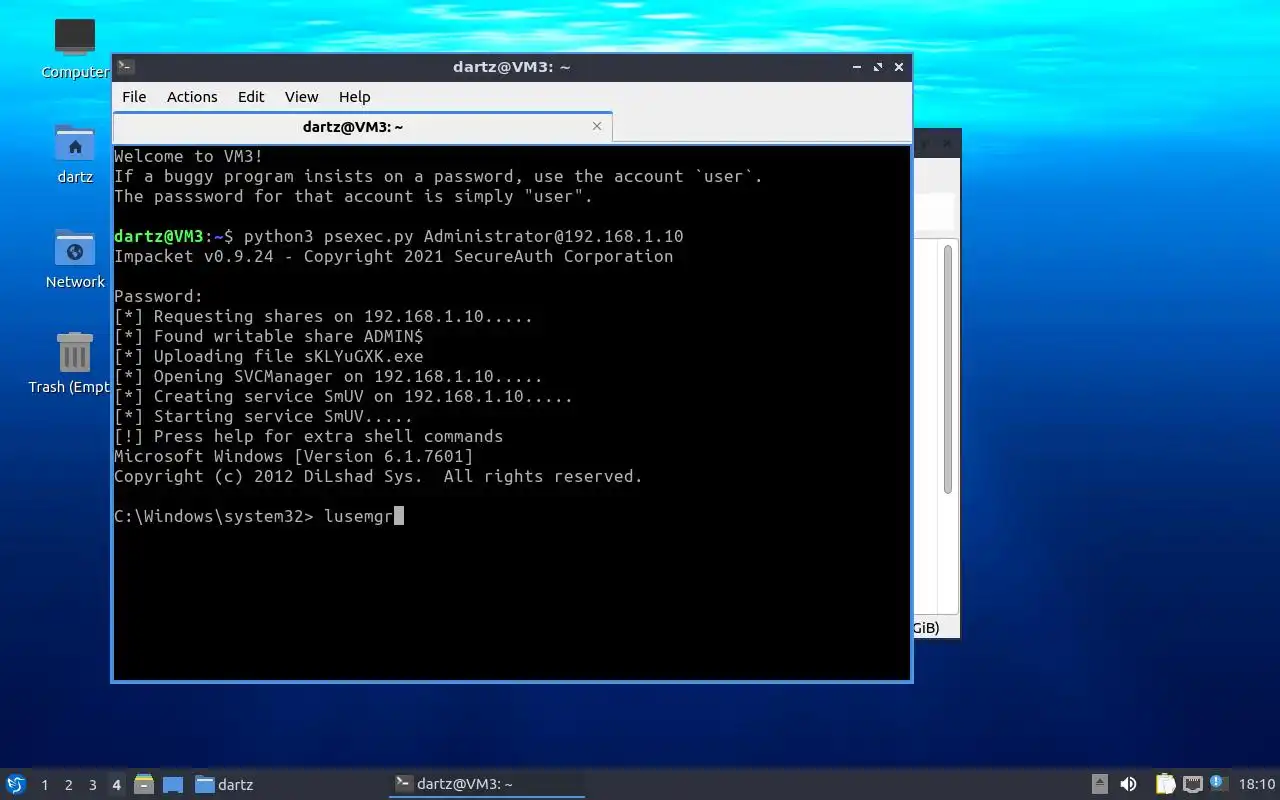1280x800 pixels.
Task: Open the dartz home folder desktop icon
Action: 75,153
